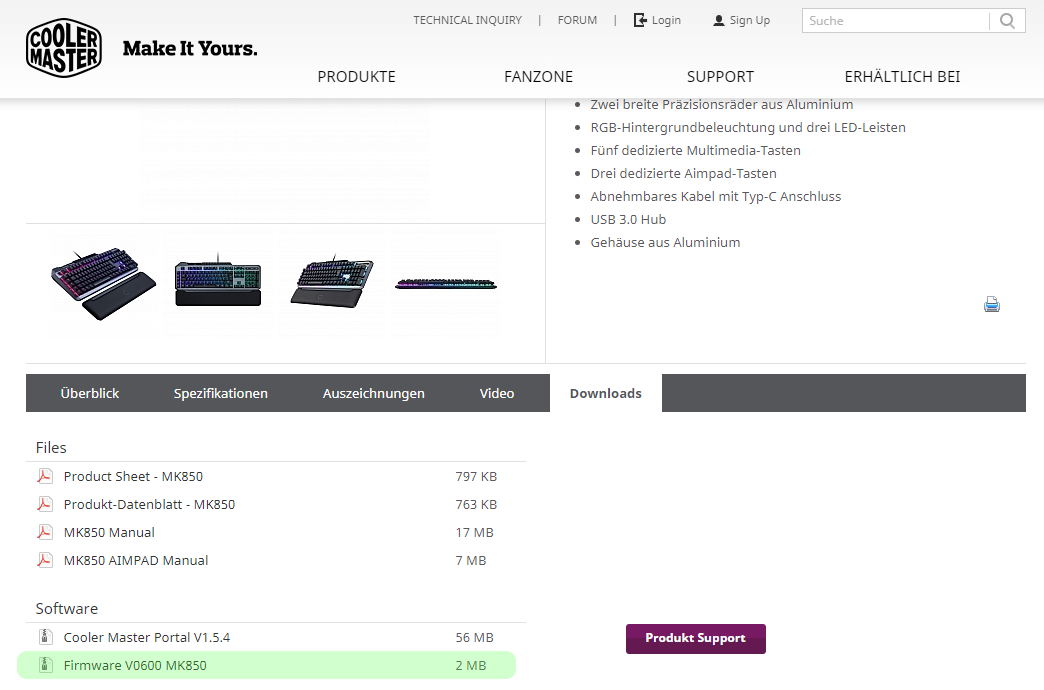Click the PDF icon beside Produkt-Datenblatt - MK850
Image resolution: width=1044 pixels, height=690 pixels.
pyautogui.click(x=45, y=504)
